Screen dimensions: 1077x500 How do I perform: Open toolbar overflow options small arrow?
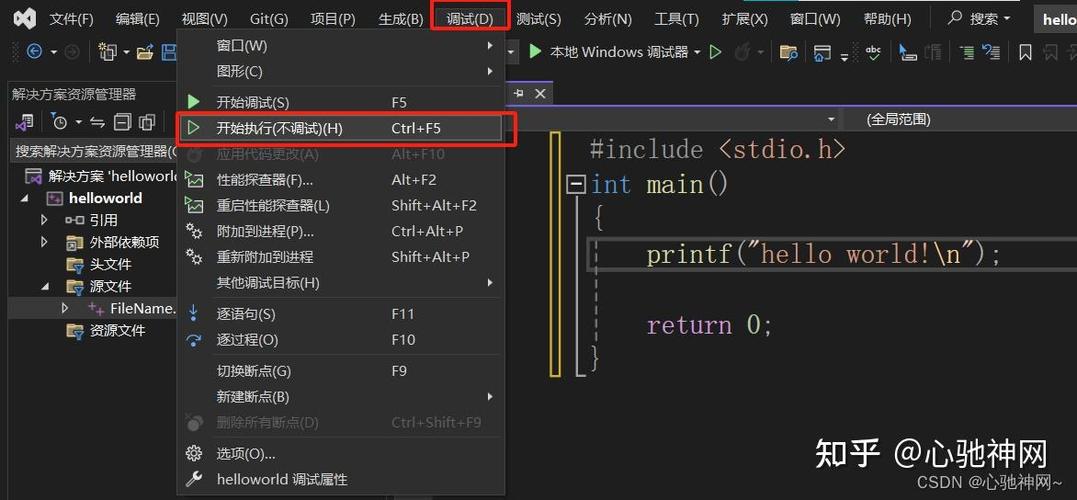[x=844, y=58]
